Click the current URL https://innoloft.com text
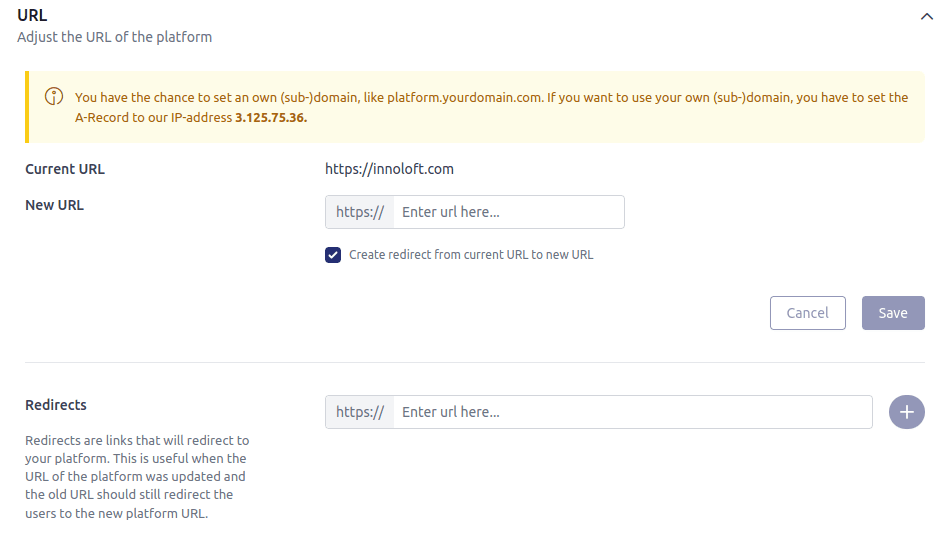951x548 pixels. coord(389,169)
